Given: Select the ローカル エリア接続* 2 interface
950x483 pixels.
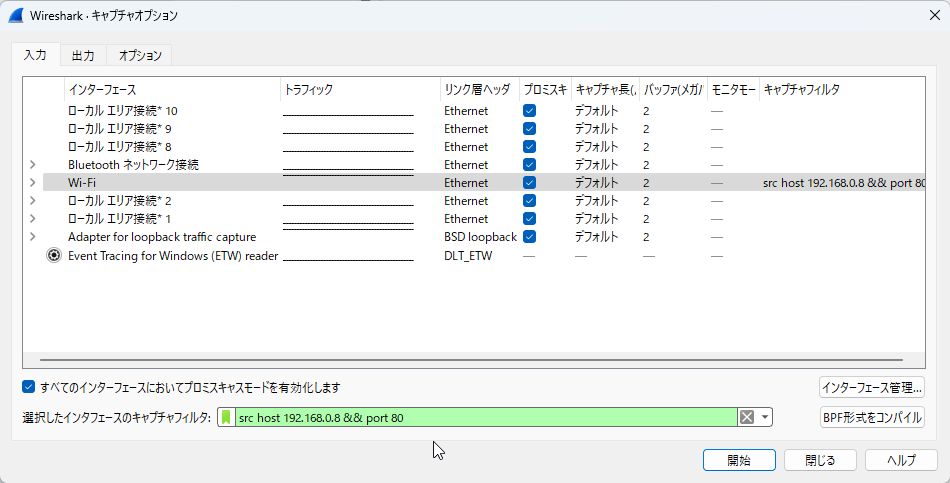Looking at the screenshot, I should pyautogui.click(x=120, y=201).
